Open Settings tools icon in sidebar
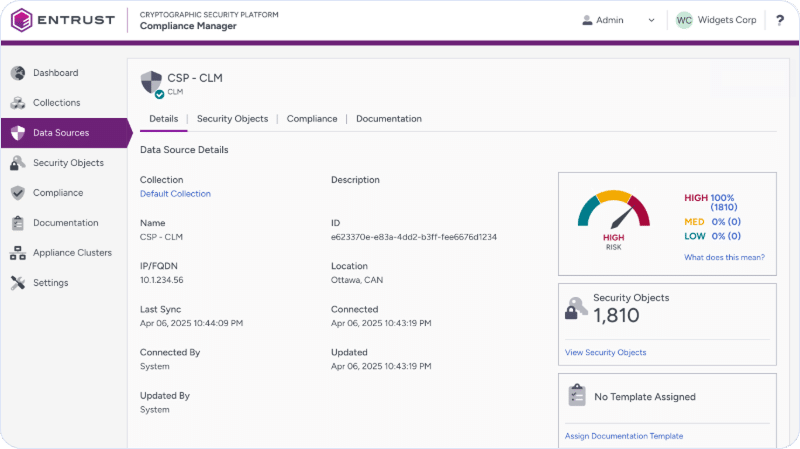This screenshot has height=449, width=800. pyautogui.click(x=17, y=283)
